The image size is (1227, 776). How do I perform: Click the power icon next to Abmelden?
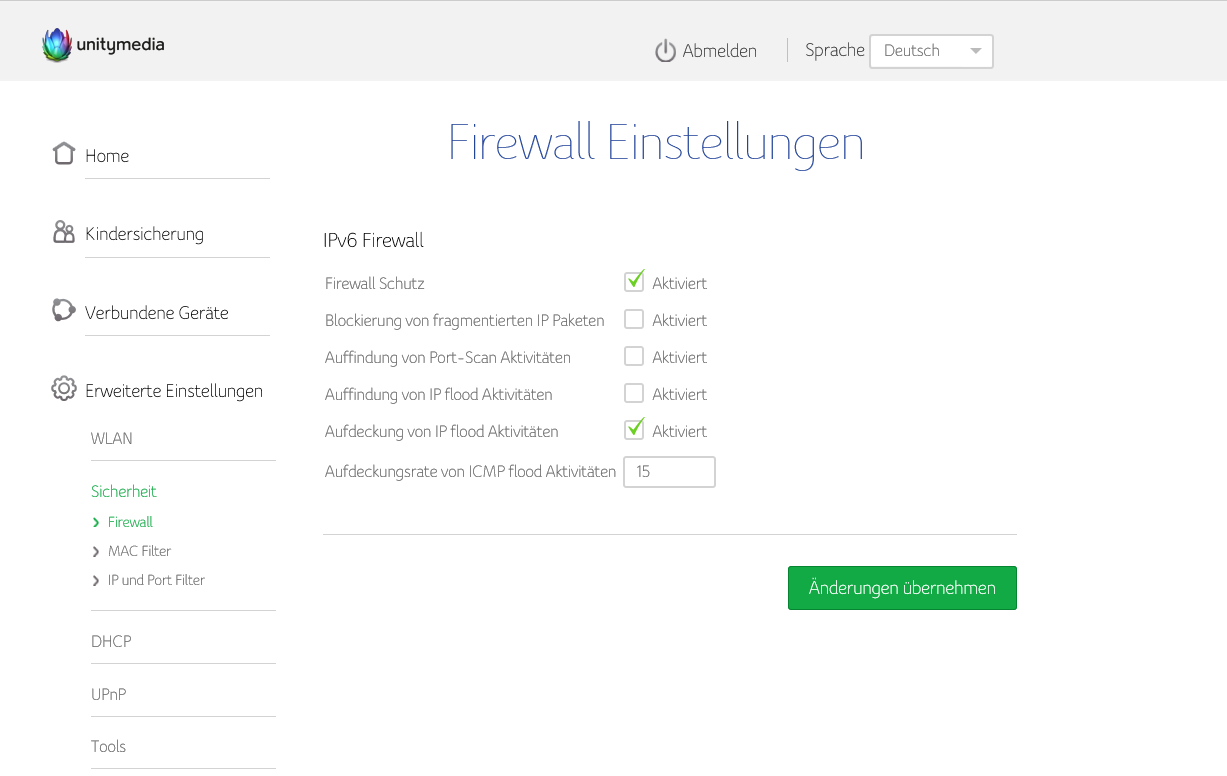click(x=665, y=51)
